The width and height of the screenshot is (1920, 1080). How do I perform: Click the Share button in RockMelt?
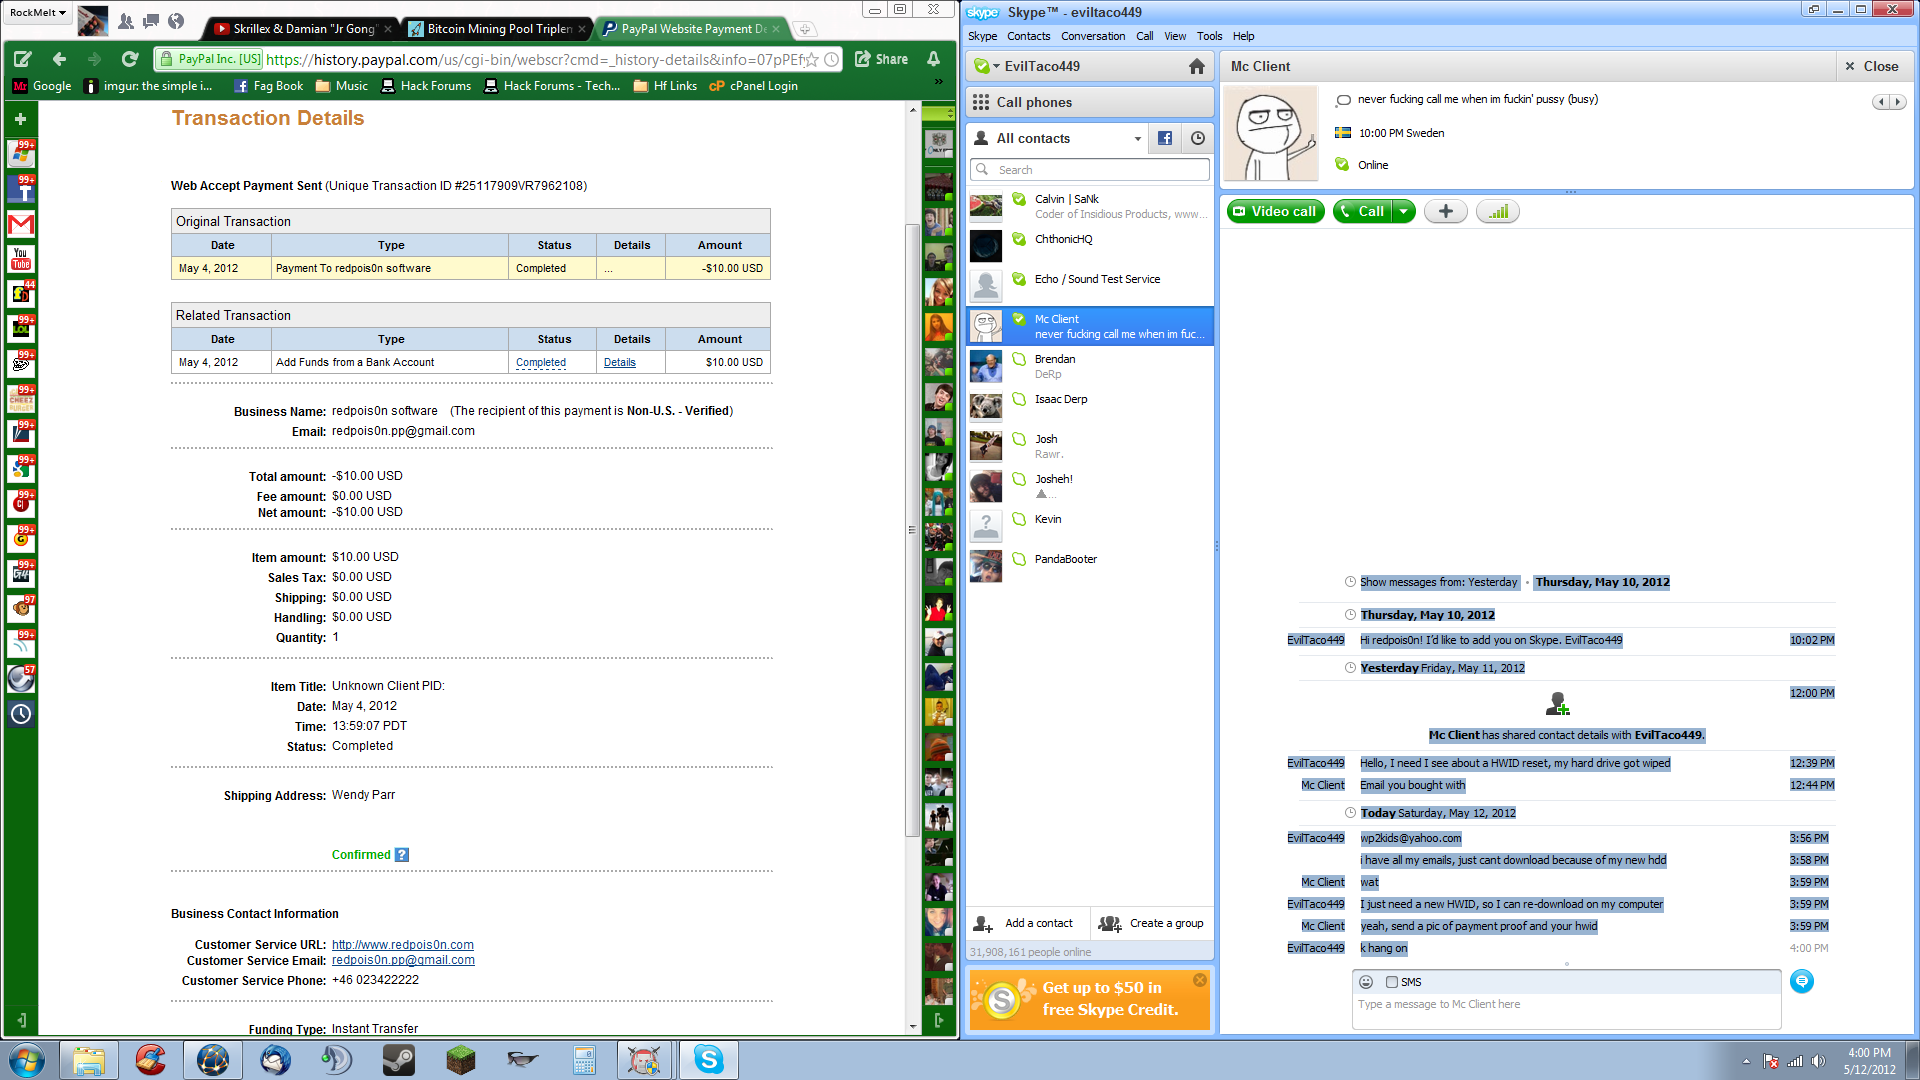[882, 59]
